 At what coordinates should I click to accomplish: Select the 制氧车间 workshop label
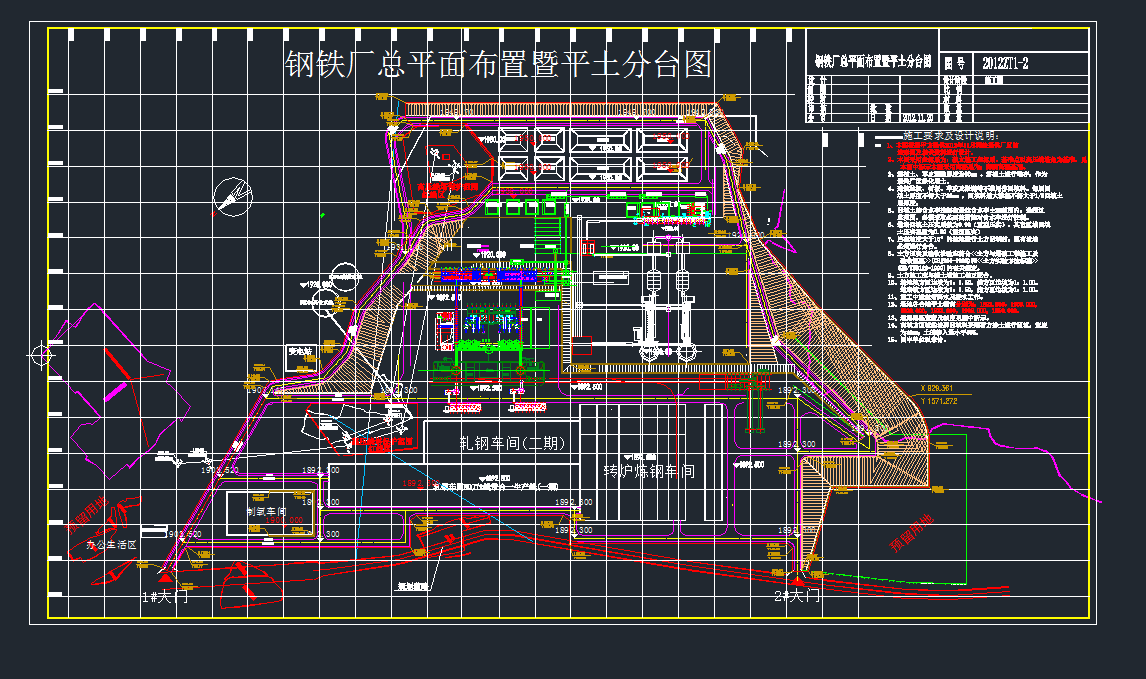pos(267,512)
